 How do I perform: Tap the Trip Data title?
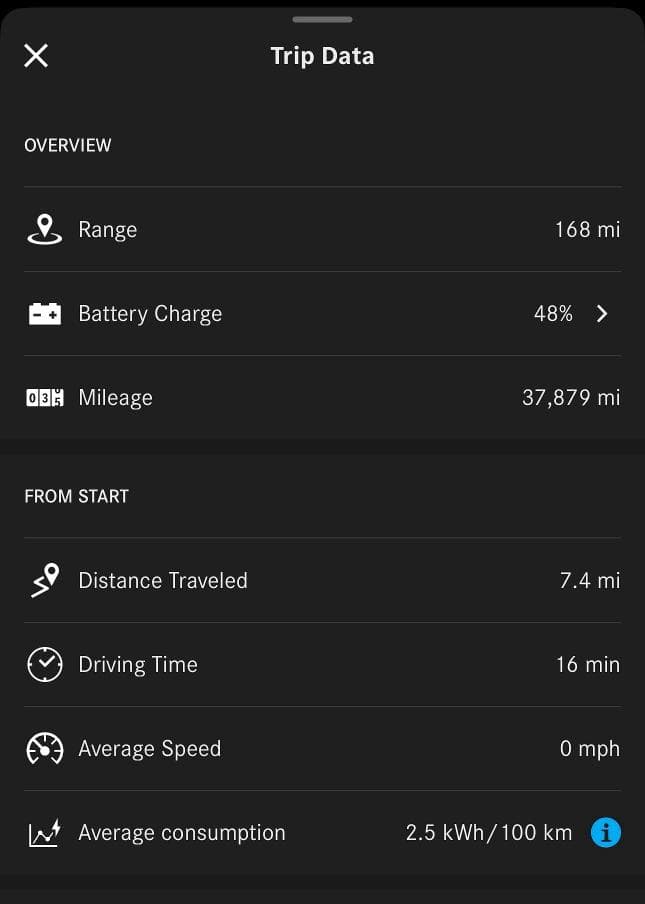pyautogui.click(x=322, y=56)
